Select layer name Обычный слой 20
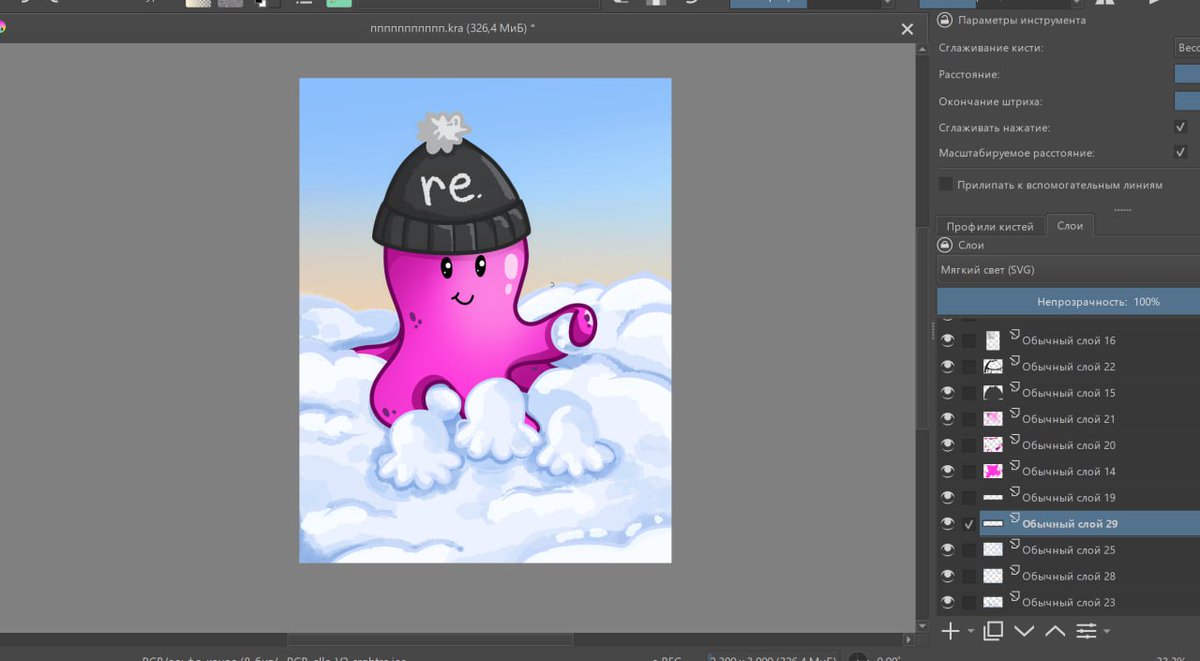Screen dimensions: 1200x661 (1068, 445)
